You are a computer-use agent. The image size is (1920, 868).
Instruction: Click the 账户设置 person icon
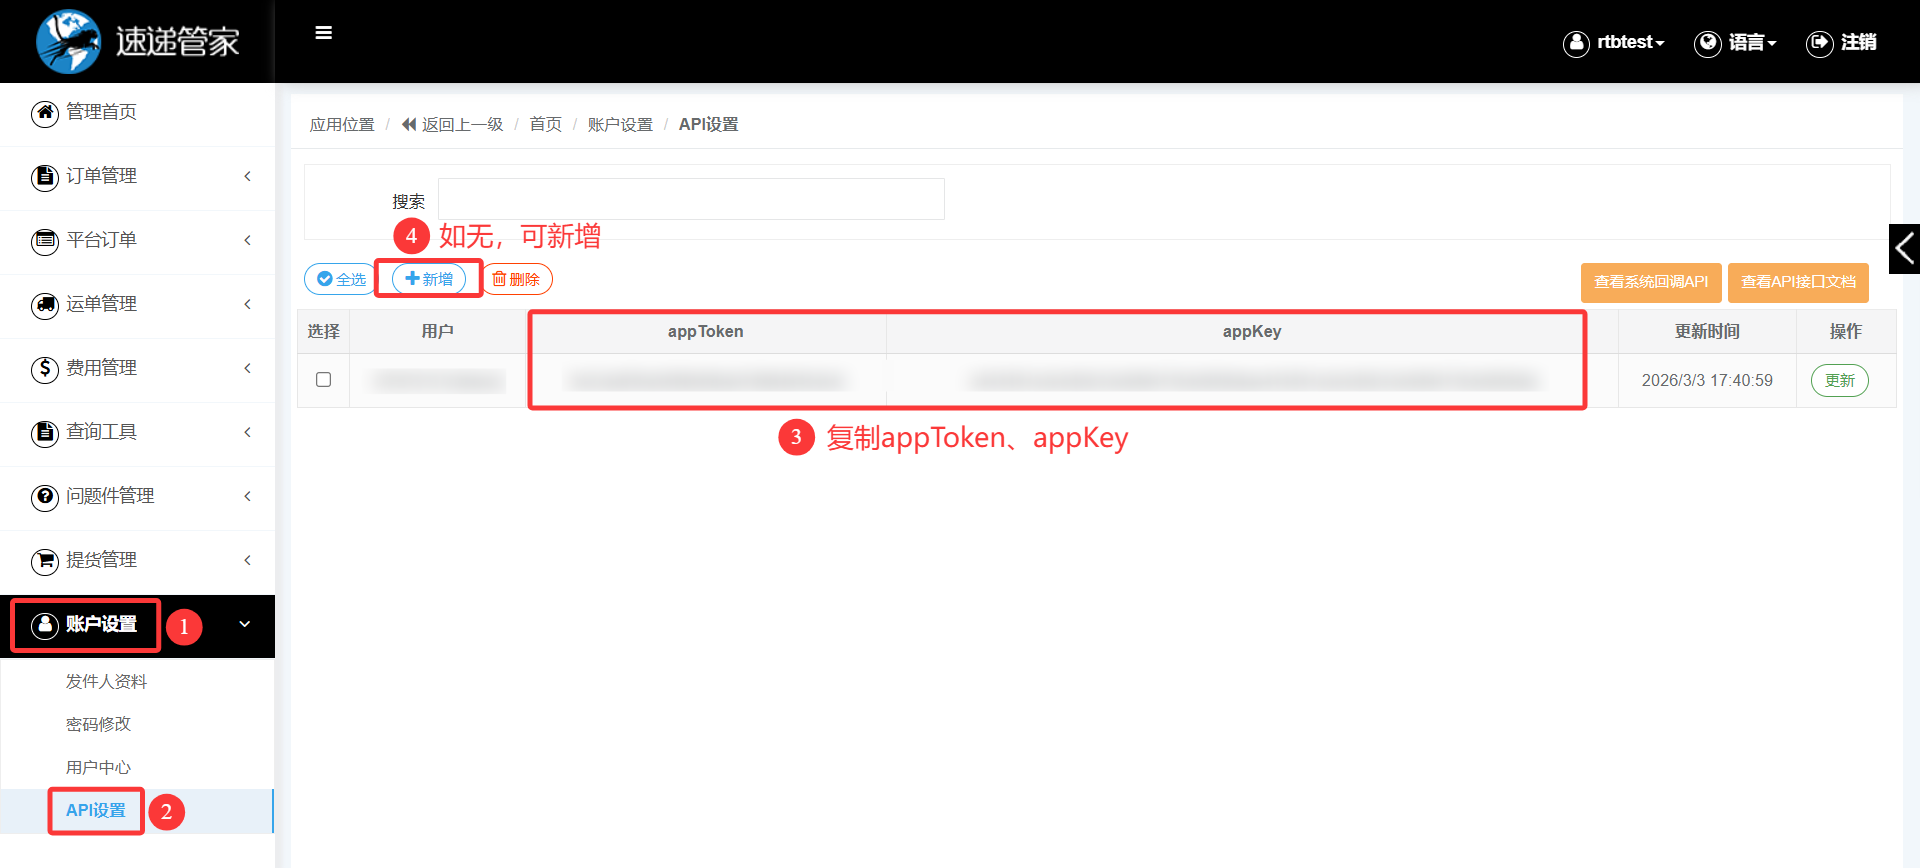(x=45, y=625)
